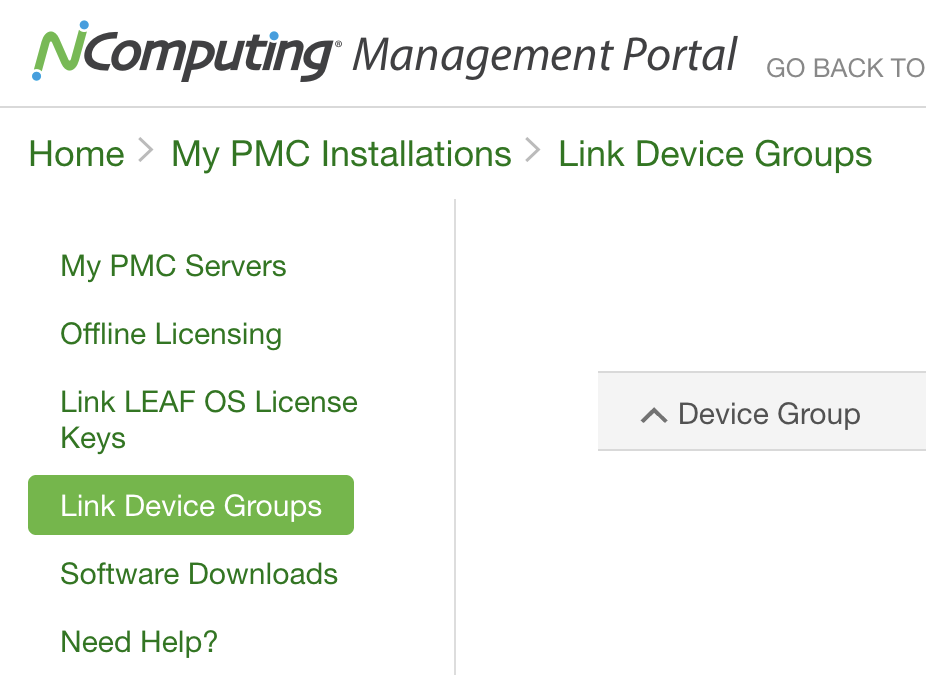Open the Home breadcrumb link

point(77,154)
